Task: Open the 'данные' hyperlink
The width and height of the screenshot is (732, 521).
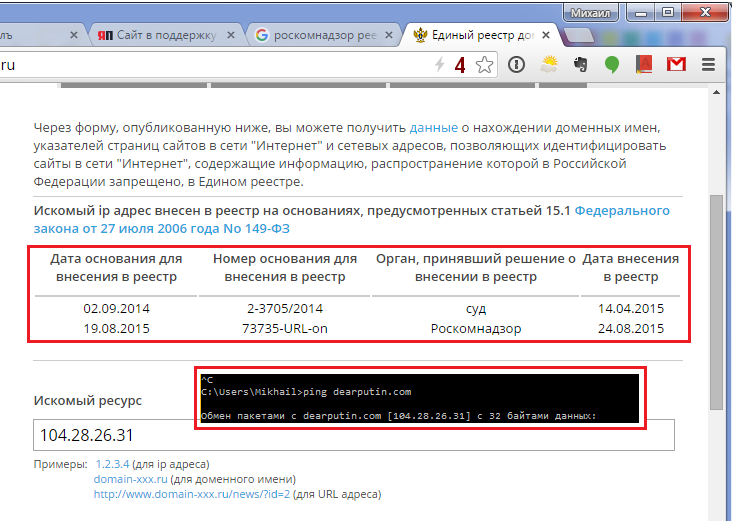Action: (x=434, y=127)
